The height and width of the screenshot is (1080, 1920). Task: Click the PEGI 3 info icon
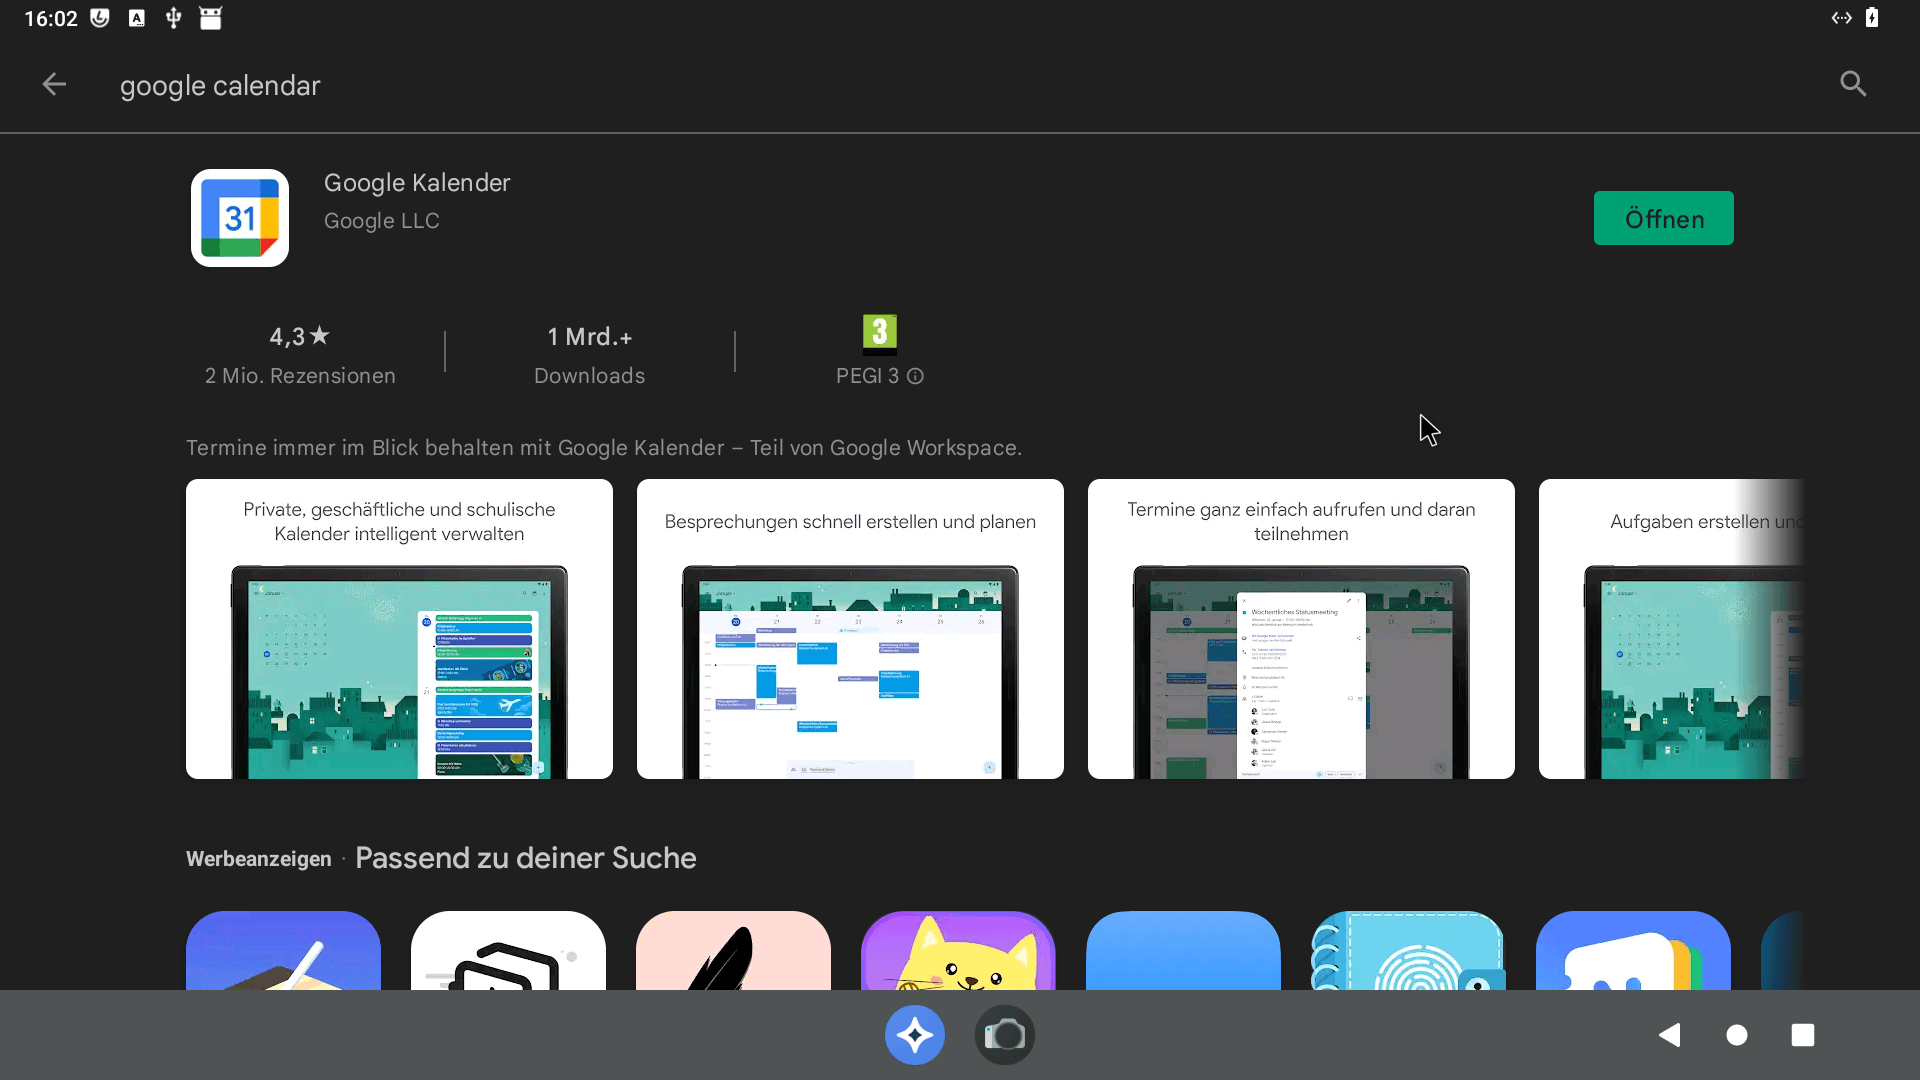point(915,376)
